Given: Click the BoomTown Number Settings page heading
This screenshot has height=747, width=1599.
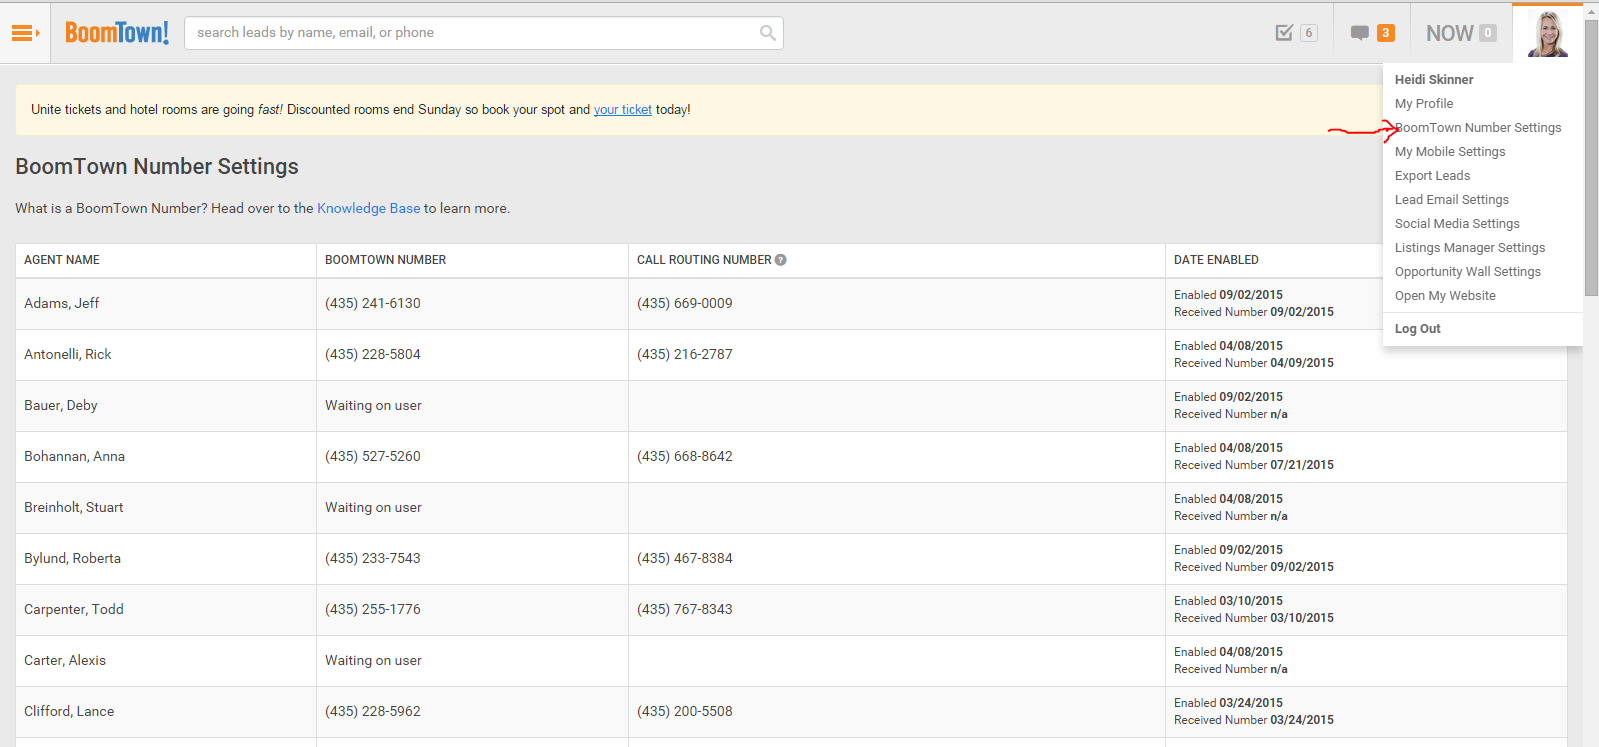Looking at the screenshot, I should click(x=157, y=167).
